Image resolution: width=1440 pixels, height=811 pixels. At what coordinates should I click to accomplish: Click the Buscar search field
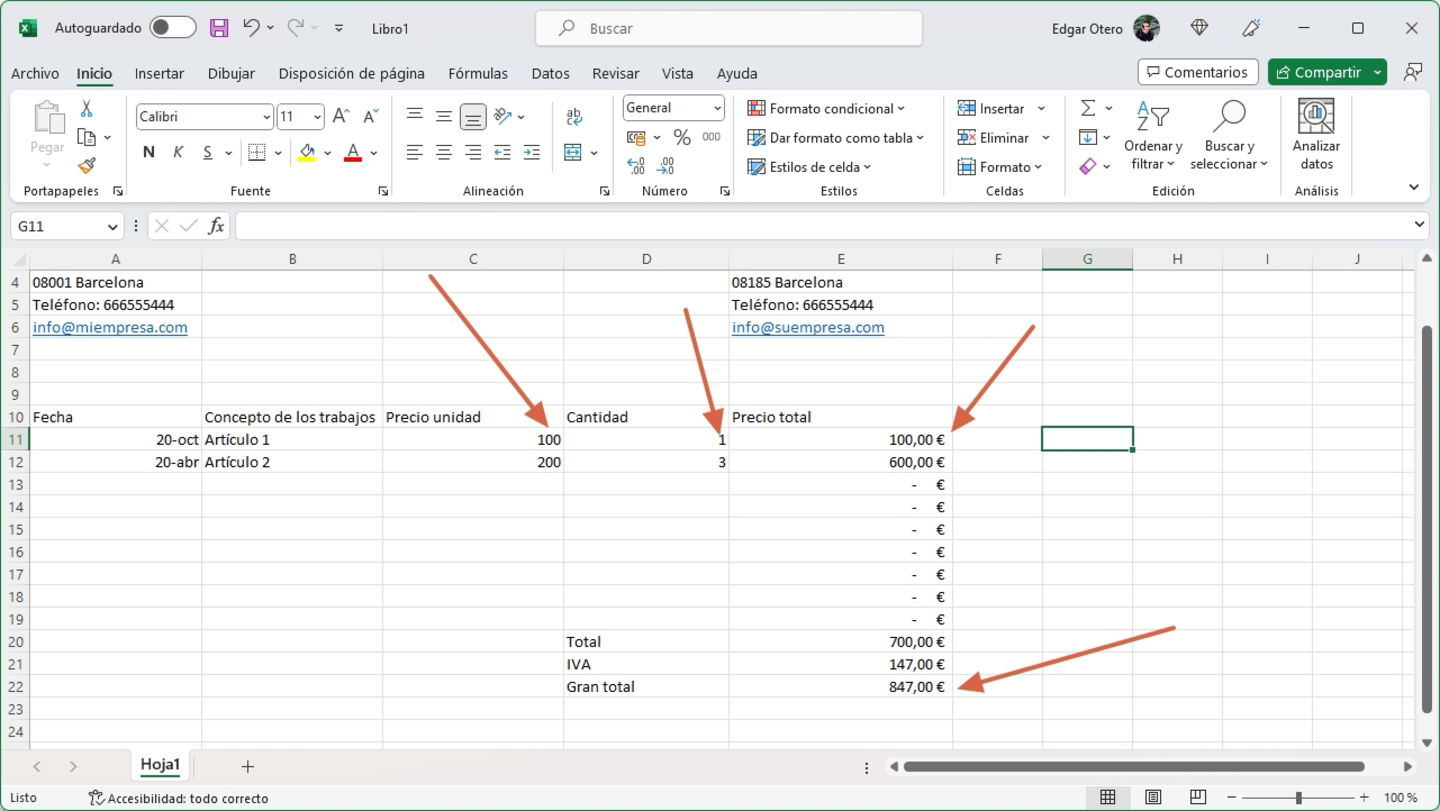(728, 29)
